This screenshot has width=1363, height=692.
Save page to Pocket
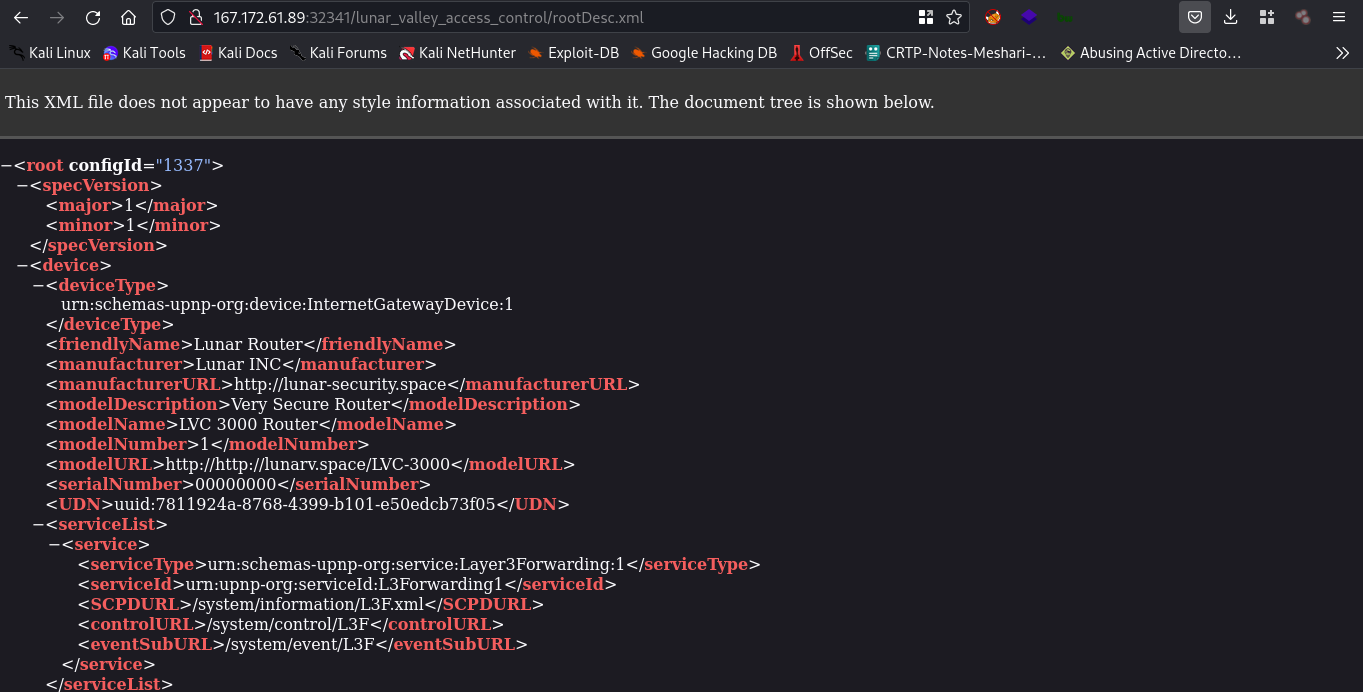pos(1195,17)
